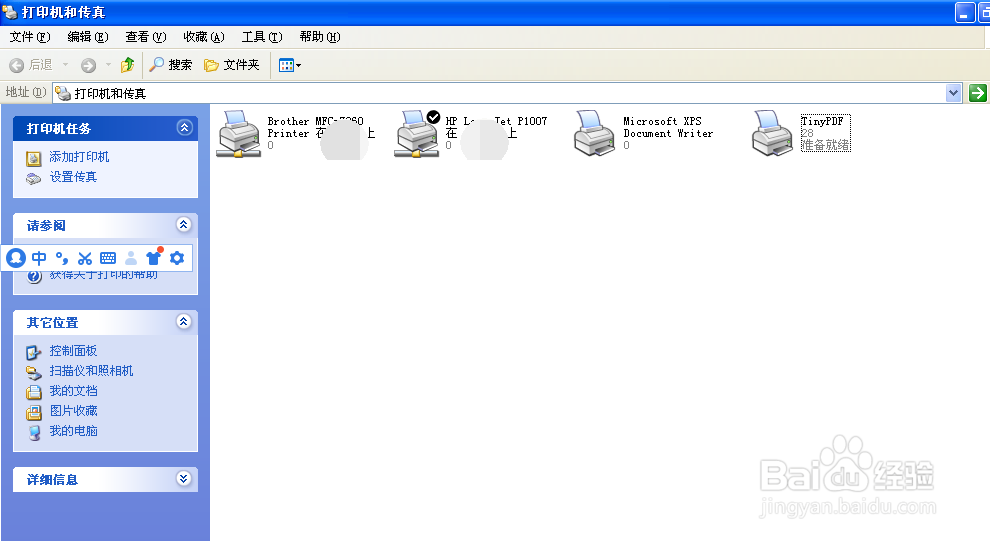Open the Views icon button

coord(290,65)
